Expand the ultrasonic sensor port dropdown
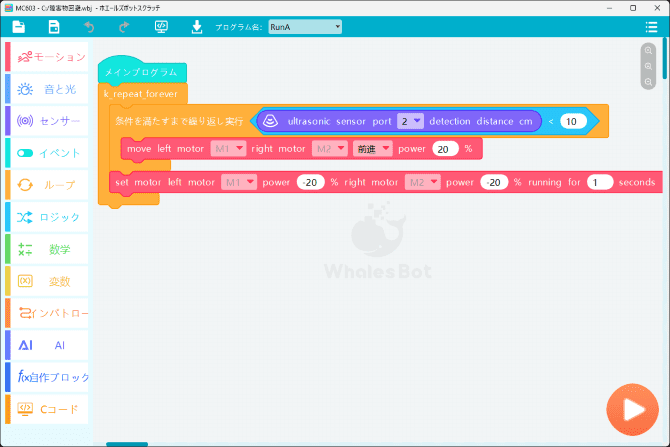 [410, 121]
